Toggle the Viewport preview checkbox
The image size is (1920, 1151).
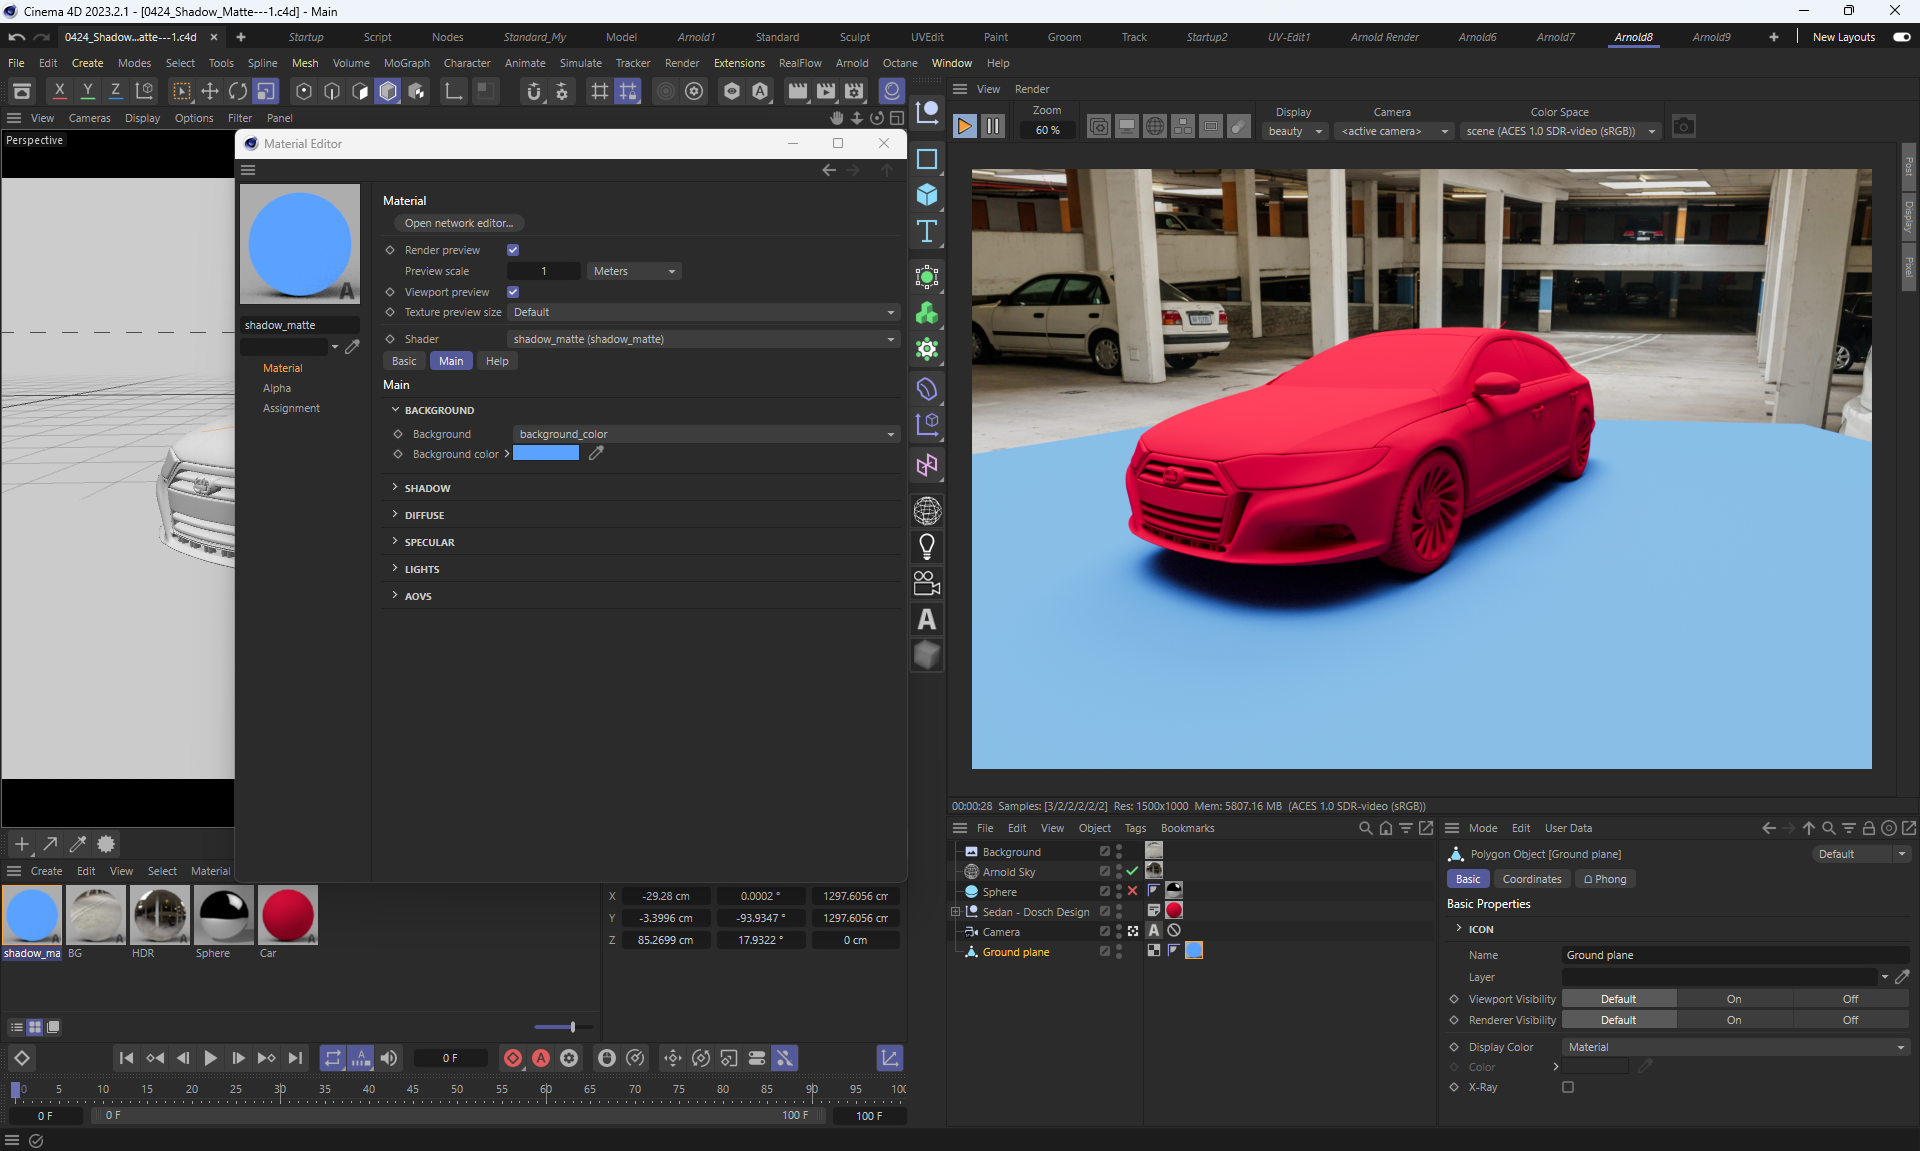tap(513, 292)
